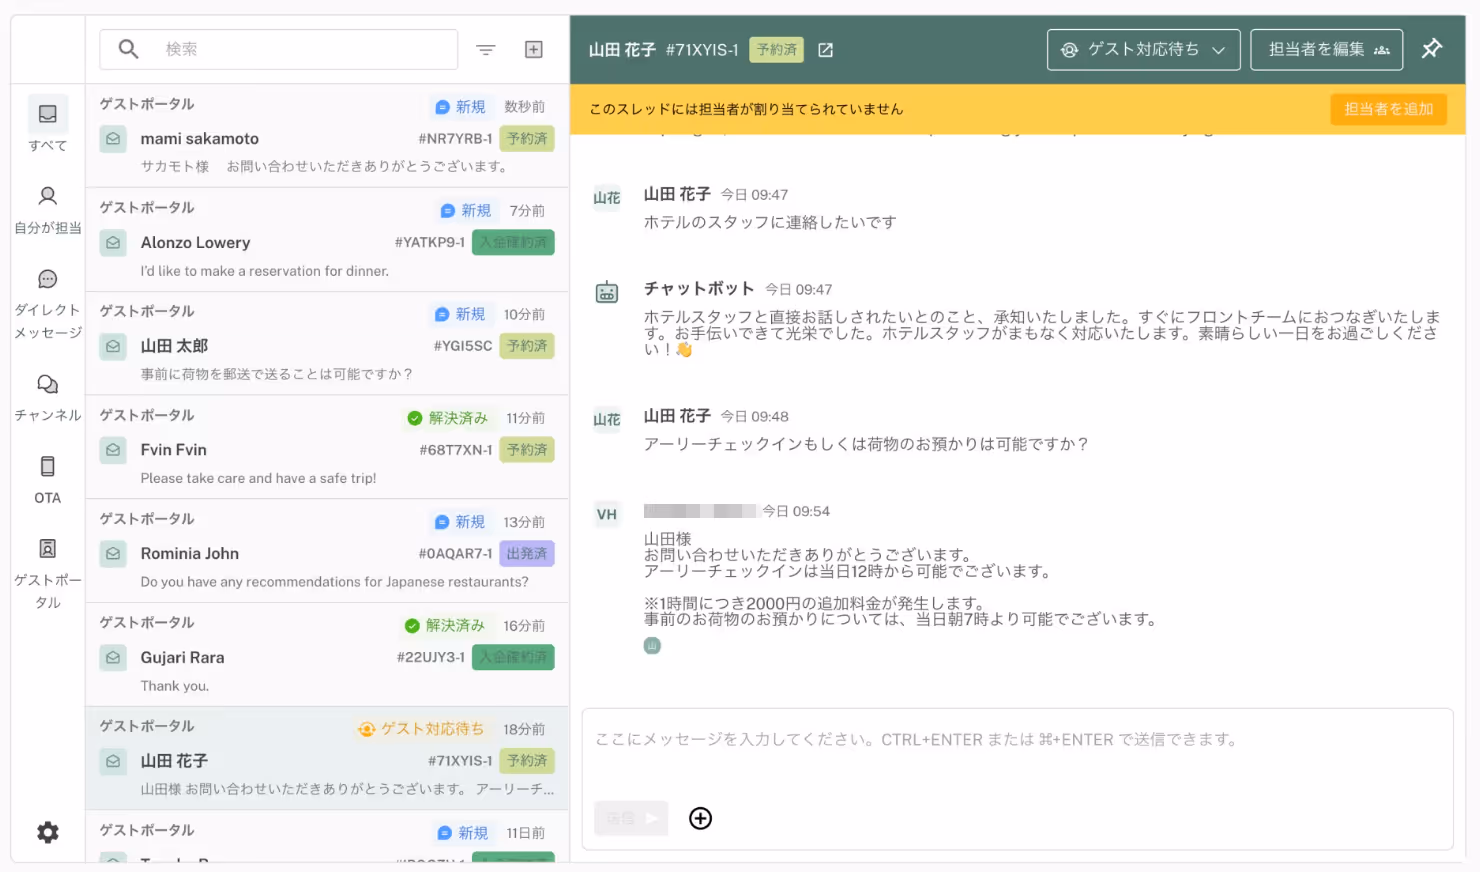Click 出発済 badge on Rominia John row
This screenshot has height=872, width=1480.
click(x=527, y=553)
